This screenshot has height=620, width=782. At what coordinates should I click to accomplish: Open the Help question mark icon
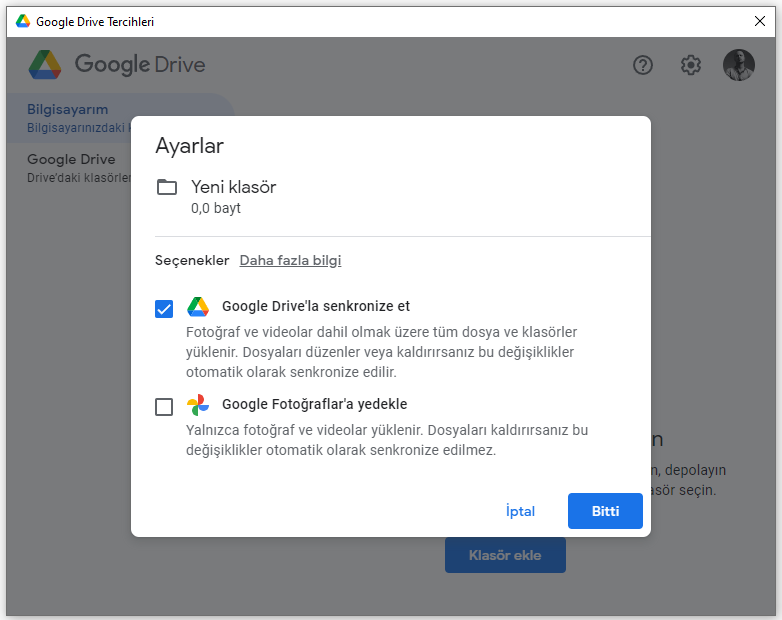(x=643, y=65)
